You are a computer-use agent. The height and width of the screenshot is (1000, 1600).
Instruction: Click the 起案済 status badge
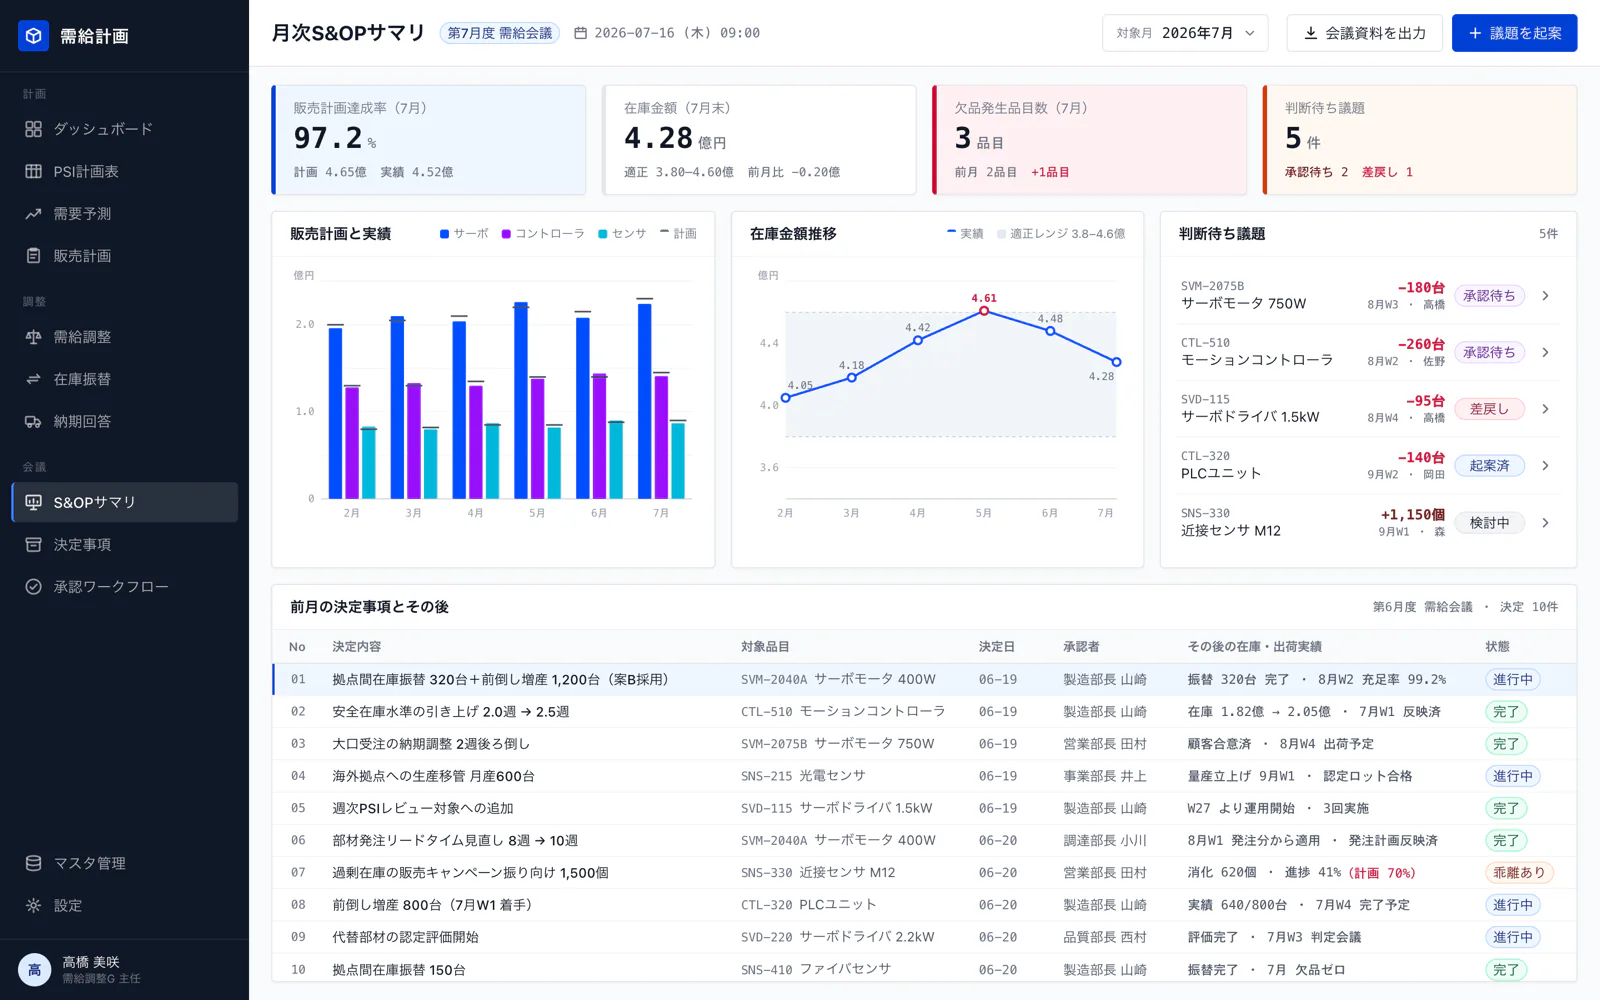[x=1489, y=466]
